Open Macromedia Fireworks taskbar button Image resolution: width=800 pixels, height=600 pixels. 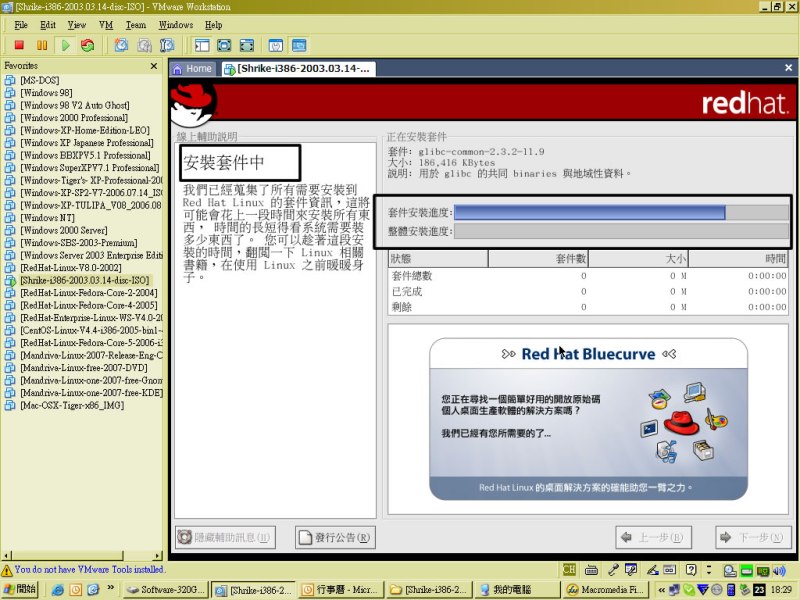tap(605, 590)
